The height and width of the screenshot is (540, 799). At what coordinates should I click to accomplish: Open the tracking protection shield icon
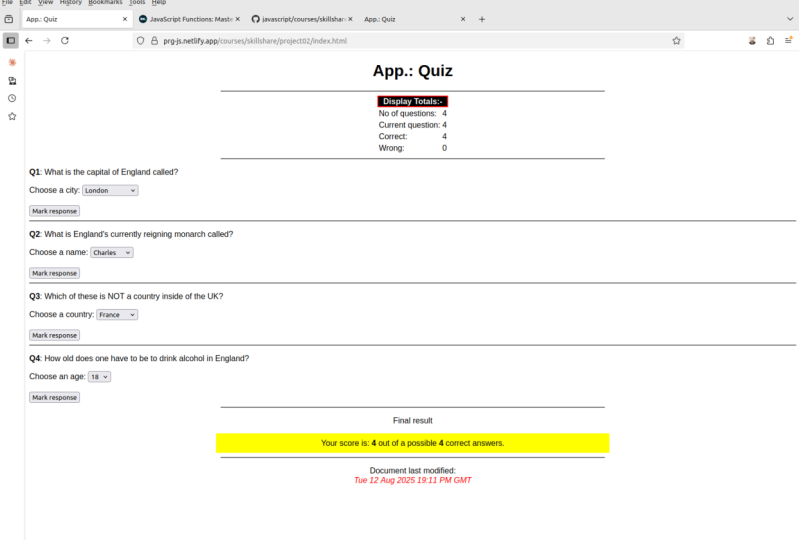[141, 41]
